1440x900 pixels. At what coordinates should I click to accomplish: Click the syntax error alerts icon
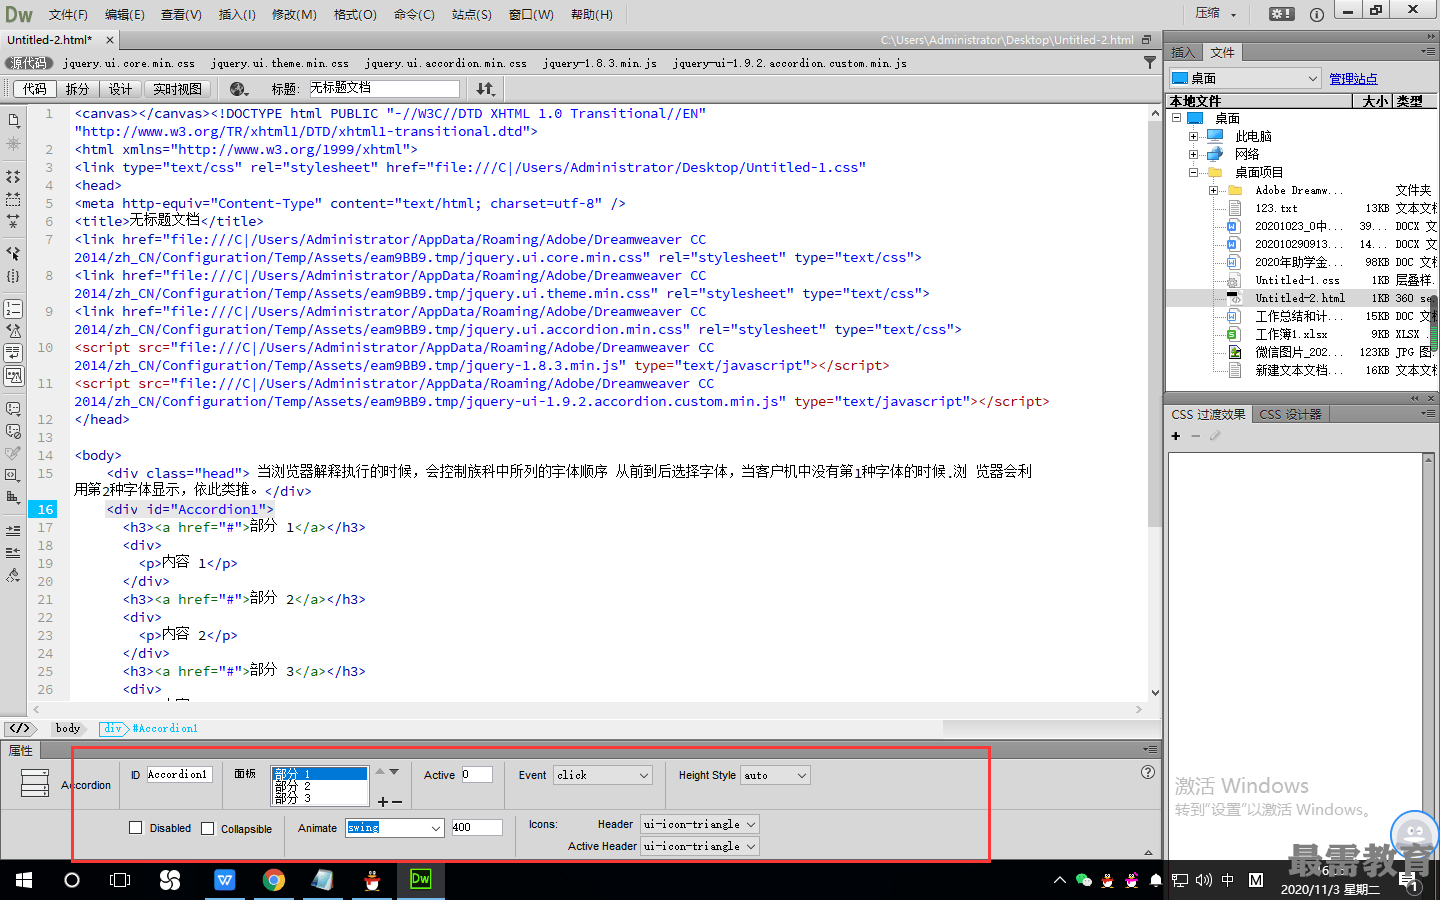coord(13,376)
